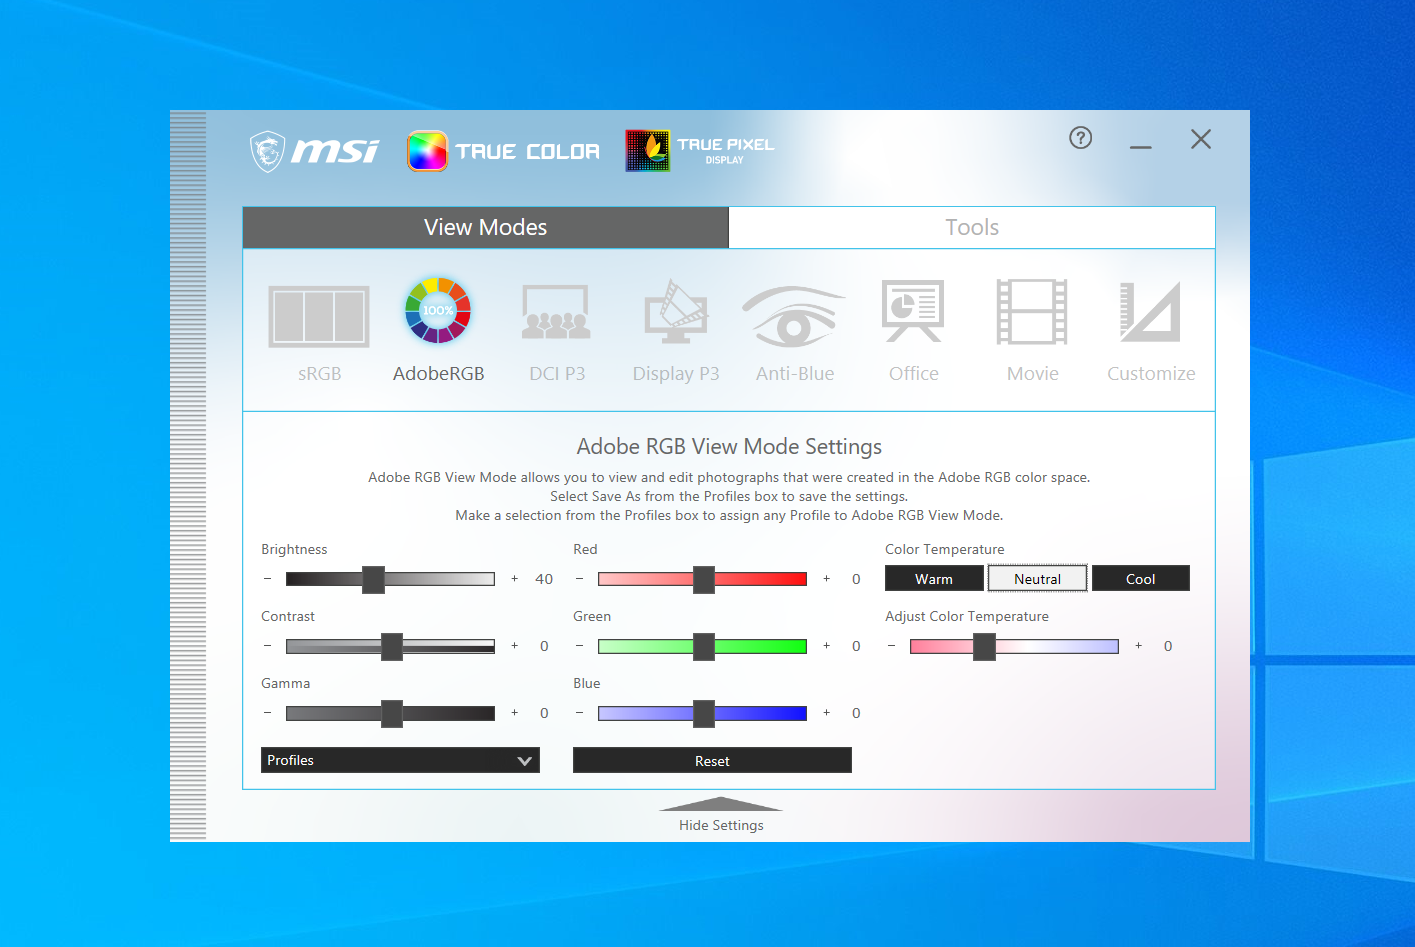
Task: Raise Adjust Color Temperature with plus
Action: [1139, 646]
